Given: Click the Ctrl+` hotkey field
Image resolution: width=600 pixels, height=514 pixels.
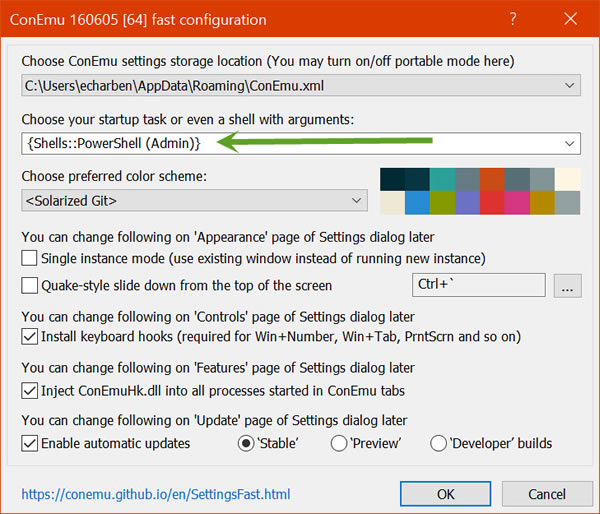Looking at the screenshot, I should tap(479, 285).
